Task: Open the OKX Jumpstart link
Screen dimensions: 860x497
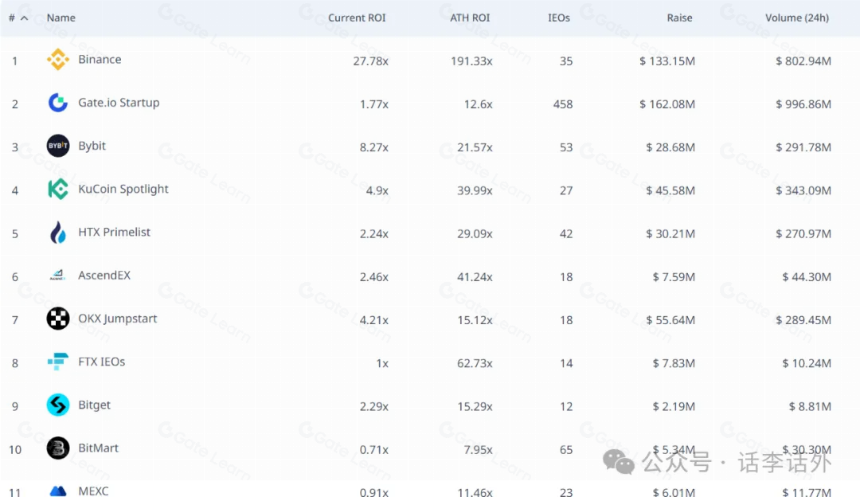Action: (x=117, y=319)
